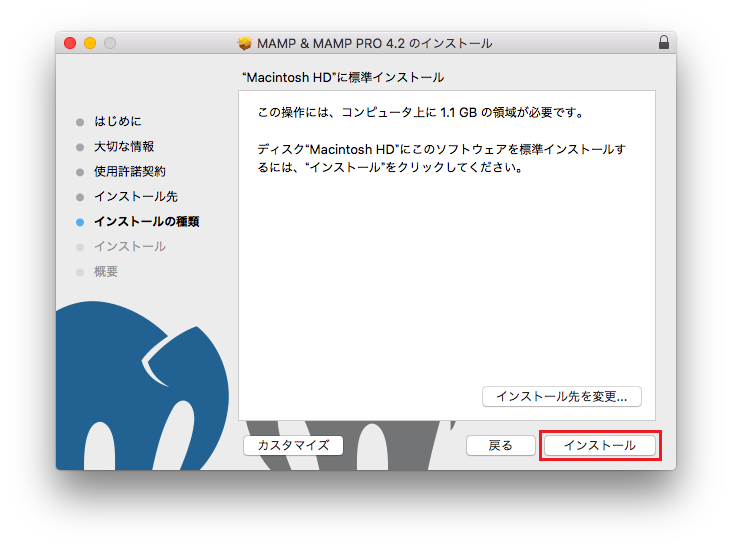
Task: Go back with the 戻る button
Action: tap(500, 445)
